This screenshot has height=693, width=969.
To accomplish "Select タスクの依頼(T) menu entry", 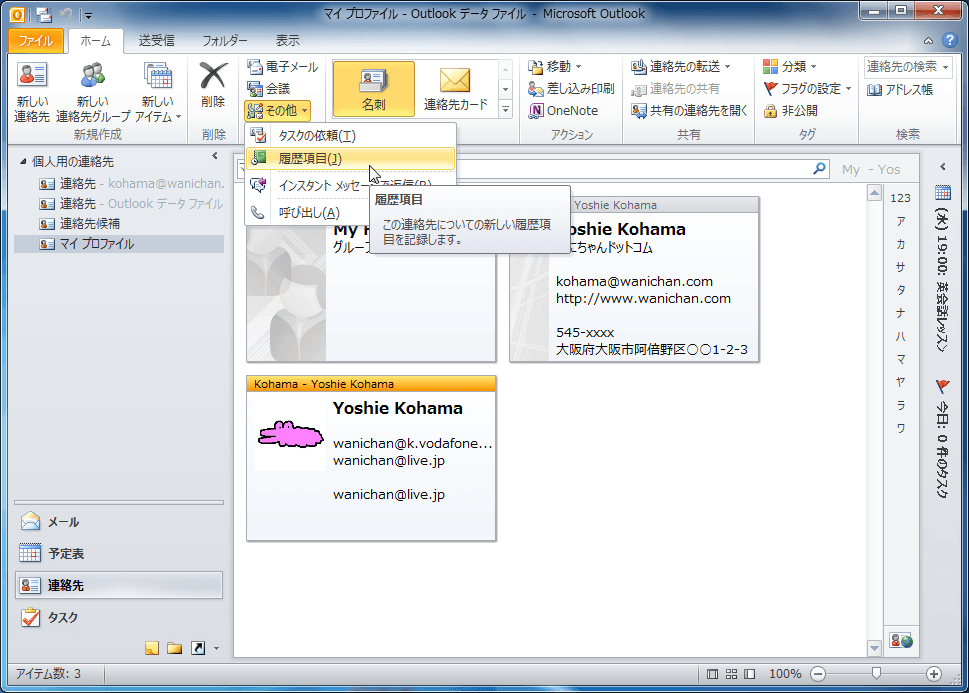I will point(350,135).
